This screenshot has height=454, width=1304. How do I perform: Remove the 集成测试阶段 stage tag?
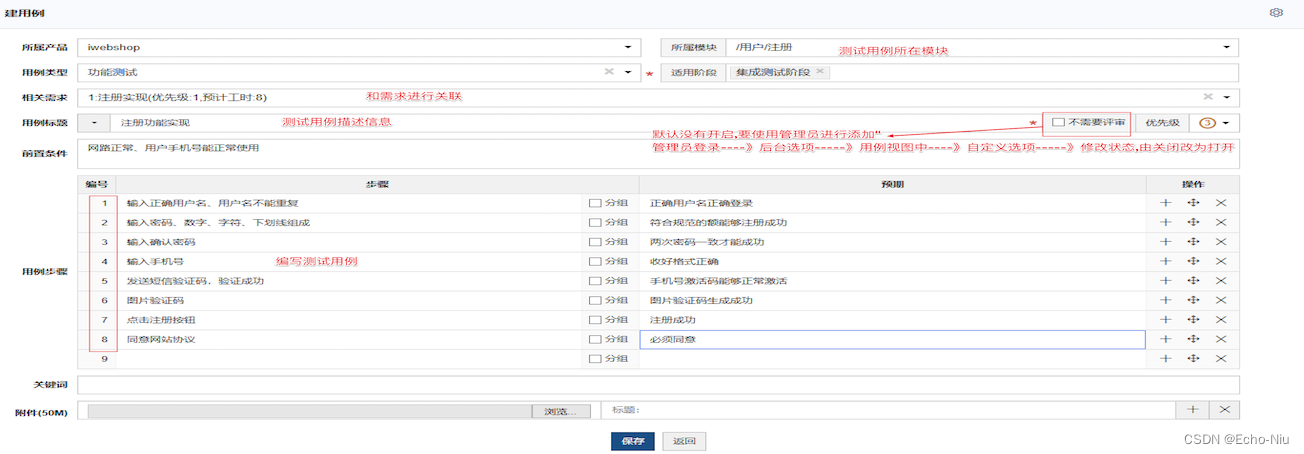[820, 72]
